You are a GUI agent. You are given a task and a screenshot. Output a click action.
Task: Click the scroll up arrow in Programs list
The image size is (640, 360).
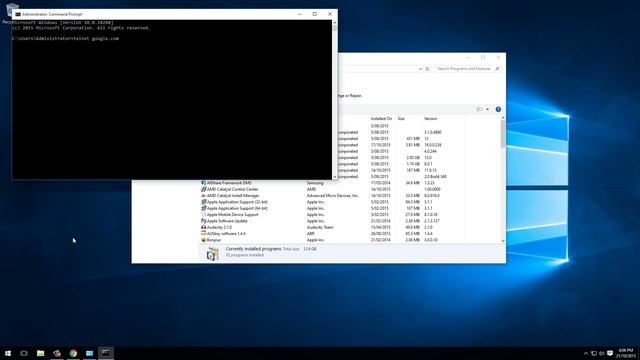(x=503, y=118)
